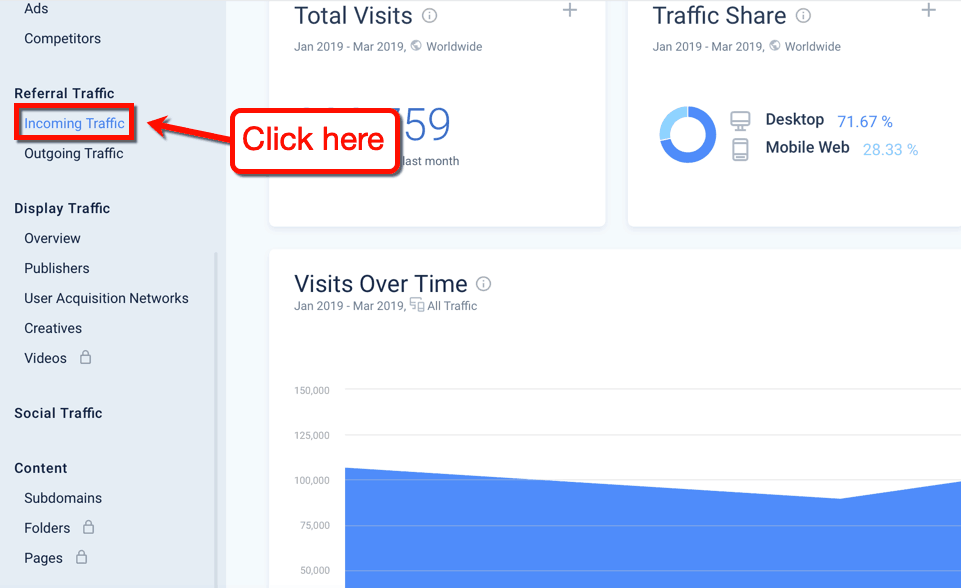
Task: Click the lock icon next to Folders
Action: coord(87,527)
